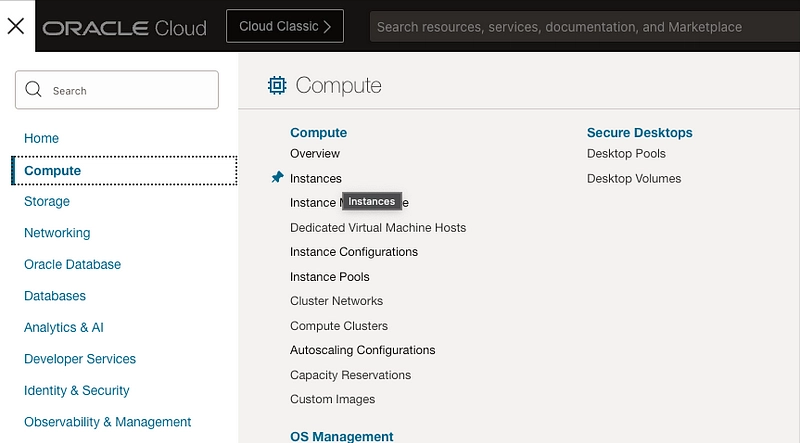Viewport: 800px width, 443px height.
Task: Open Desktop Pools
Action: coord(626,154)
